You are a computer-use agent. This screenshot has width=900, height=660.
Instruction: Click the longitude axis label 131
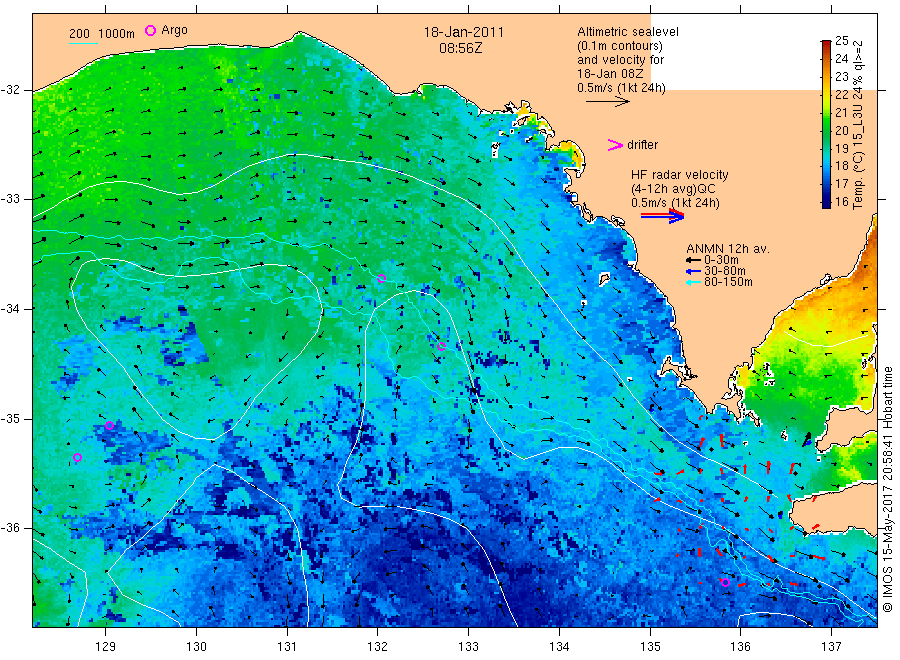287,647
